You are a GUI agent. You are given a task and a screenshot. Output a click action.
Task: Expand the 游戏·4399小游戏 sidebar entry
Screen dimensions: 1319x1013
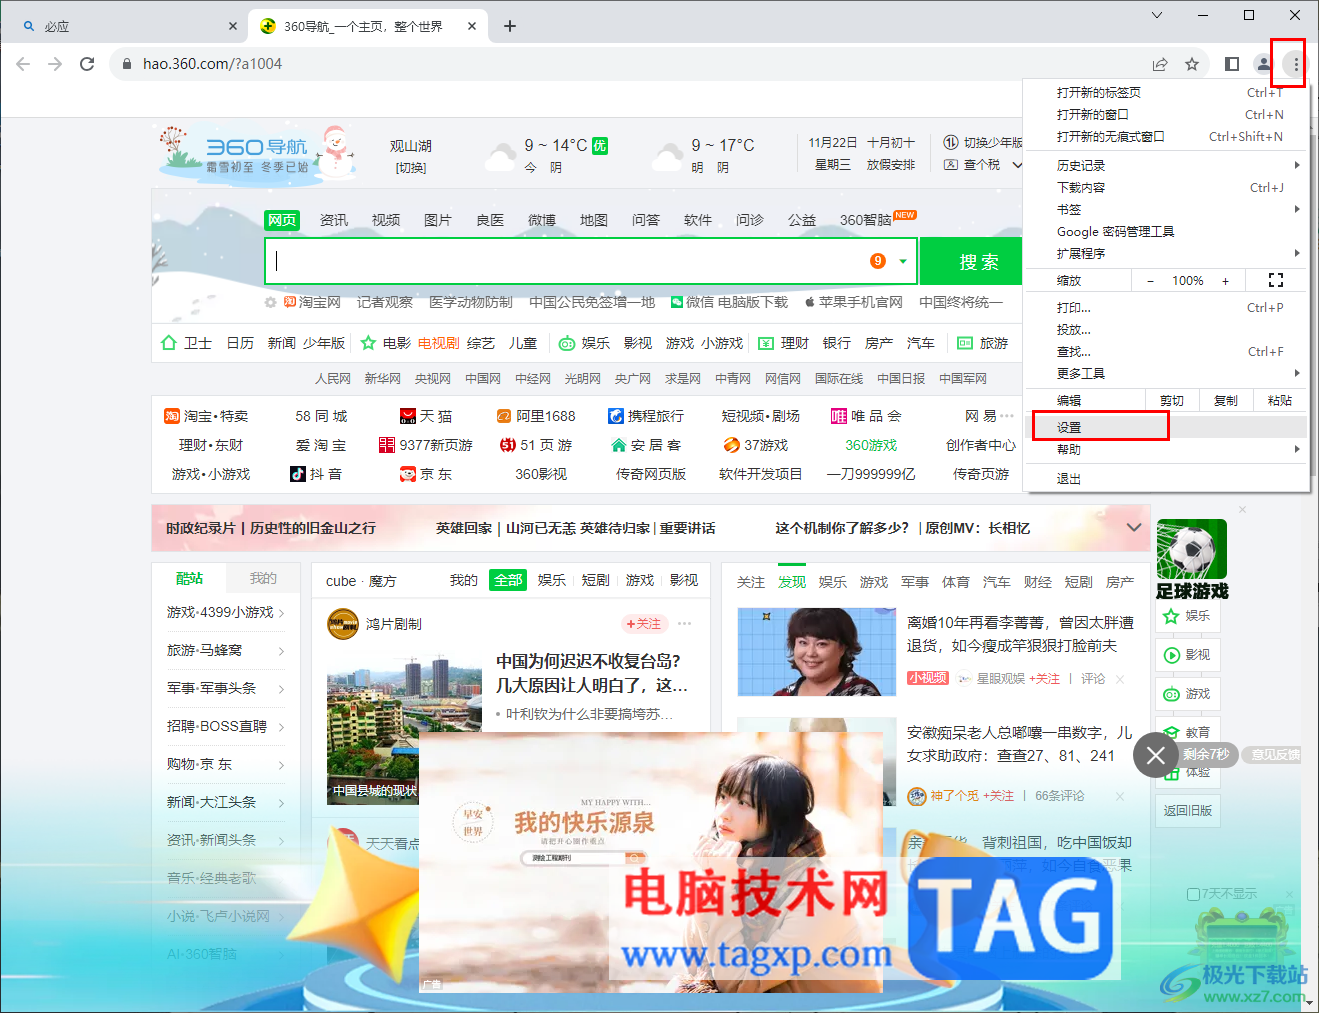282,613
